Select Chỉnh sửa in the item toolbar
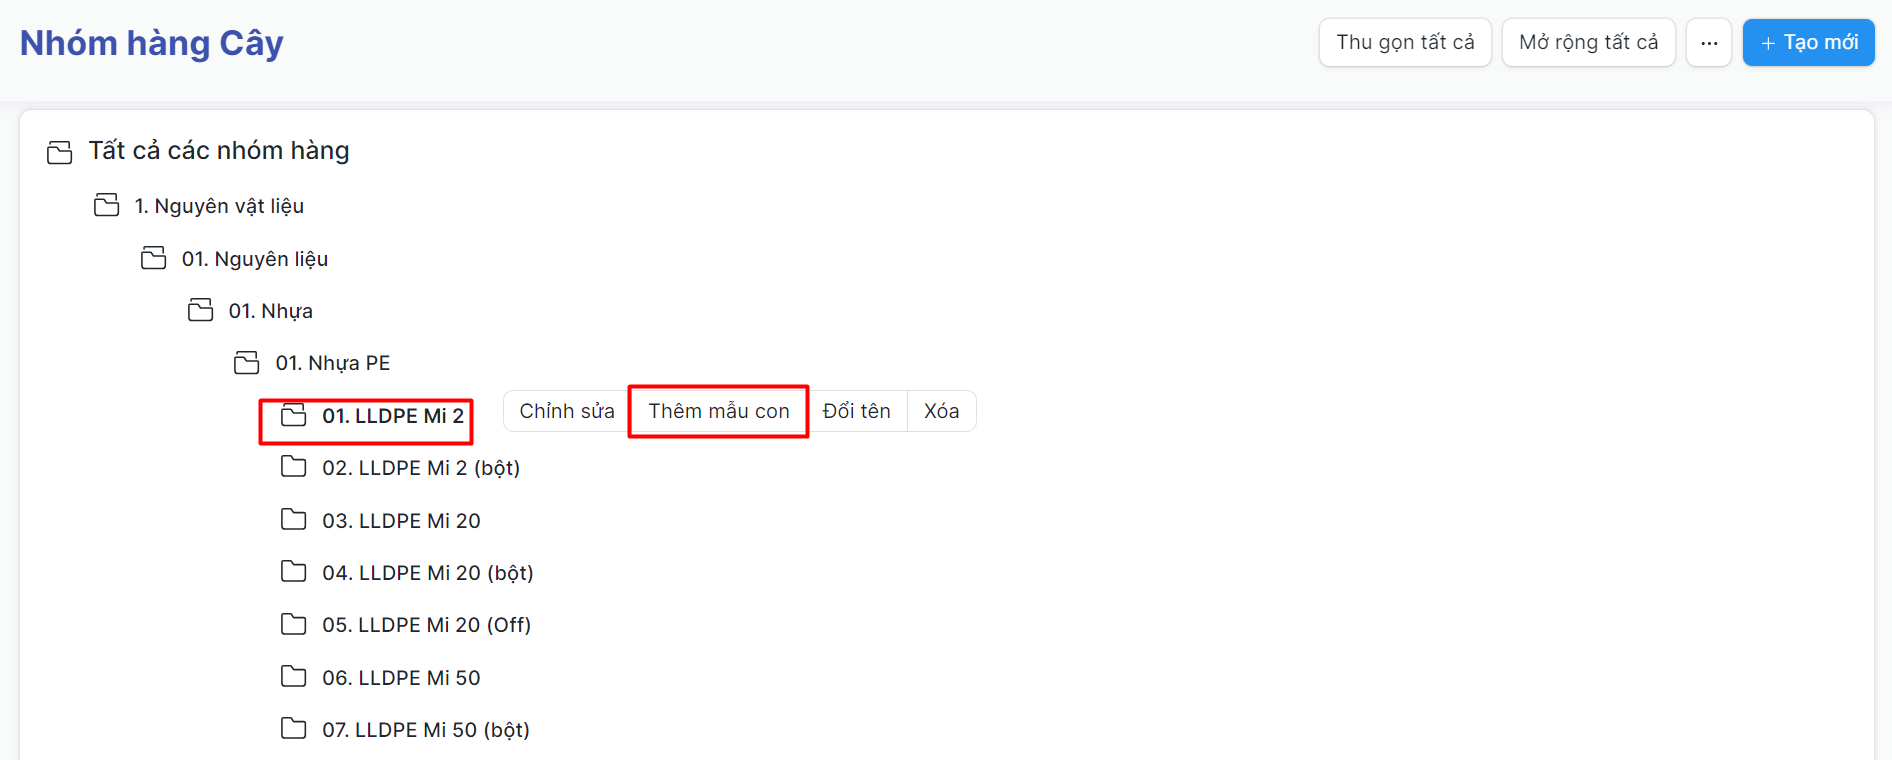1892x760 pixels. pyautogui.click(x=566, y=411)
